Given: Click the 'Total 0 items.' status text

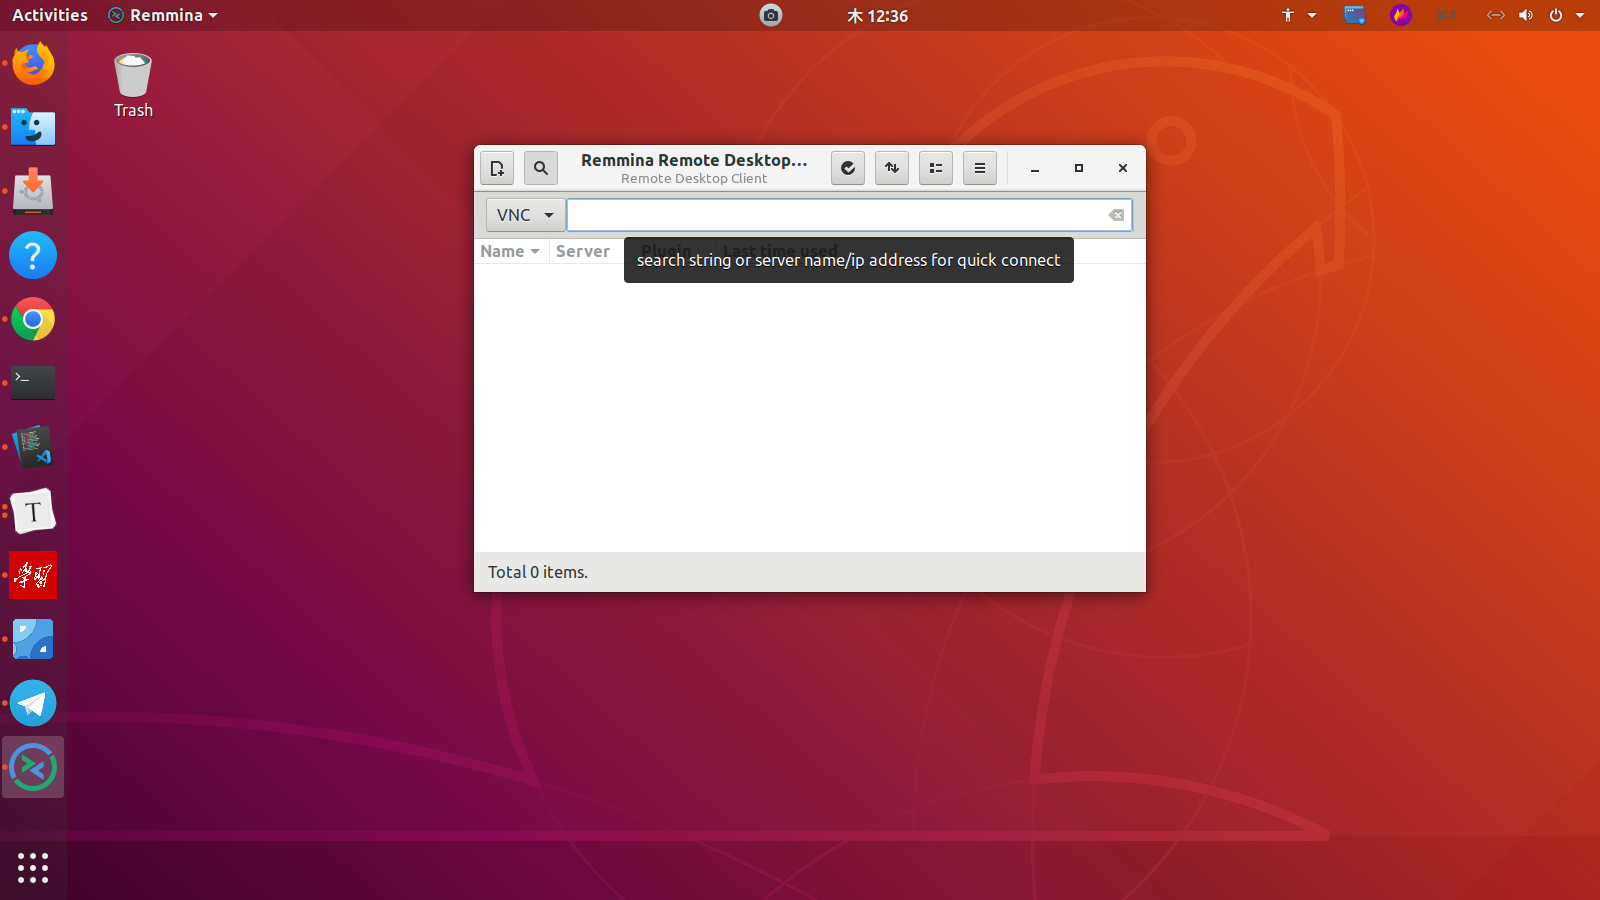Looking at the screenshot, I should click(538, 572).
